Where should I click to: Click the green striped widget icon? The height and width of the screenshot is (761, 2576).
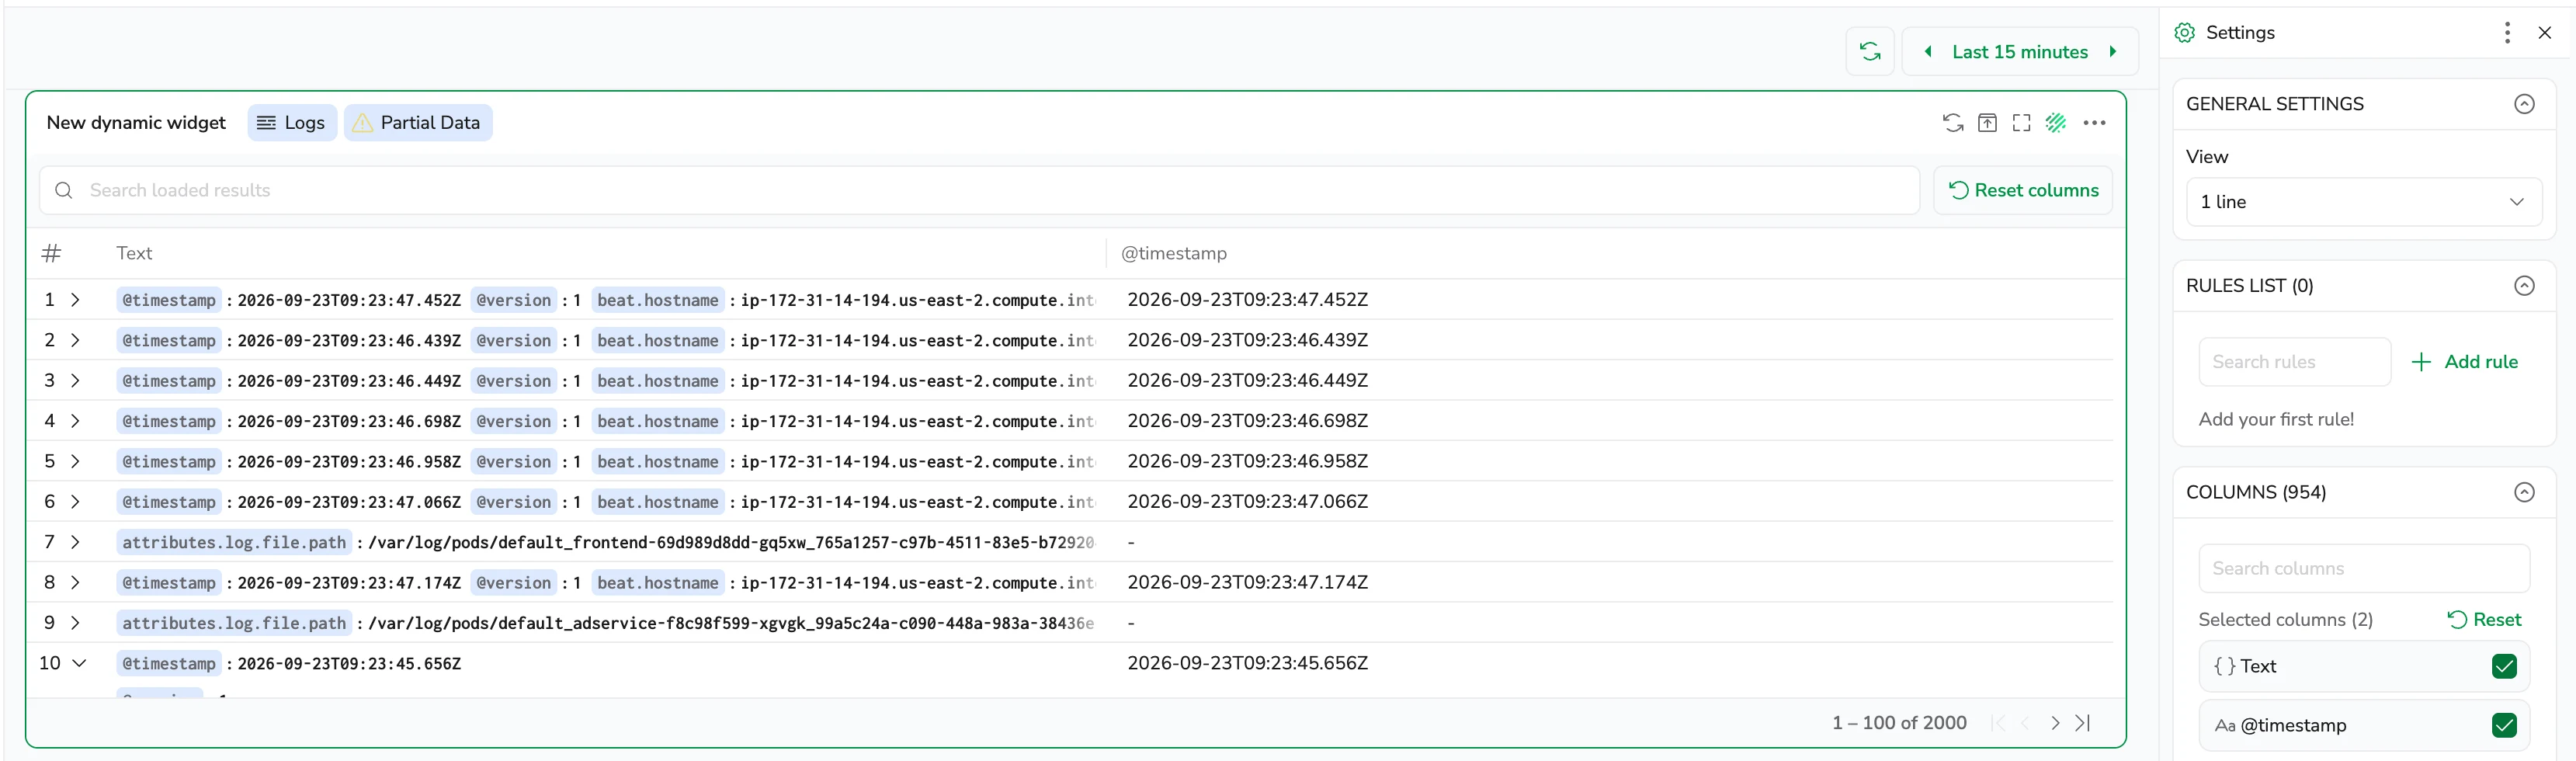[2055, 123]
